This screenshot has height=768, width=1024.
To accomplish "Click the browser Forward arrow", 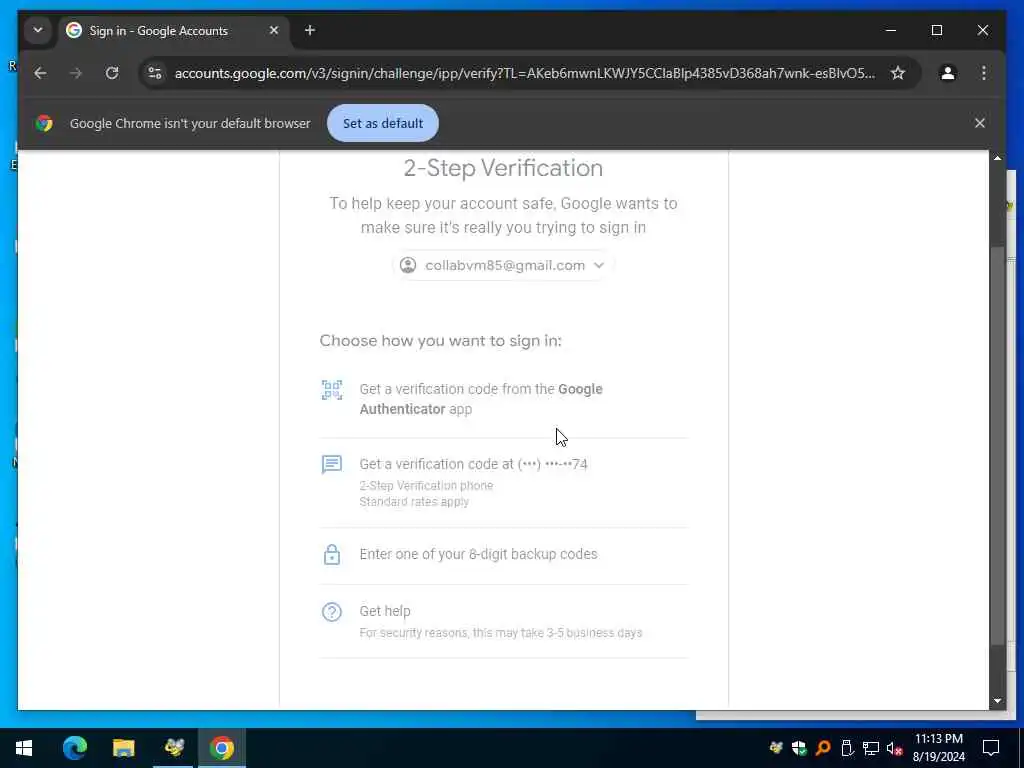I will point(76,73).
